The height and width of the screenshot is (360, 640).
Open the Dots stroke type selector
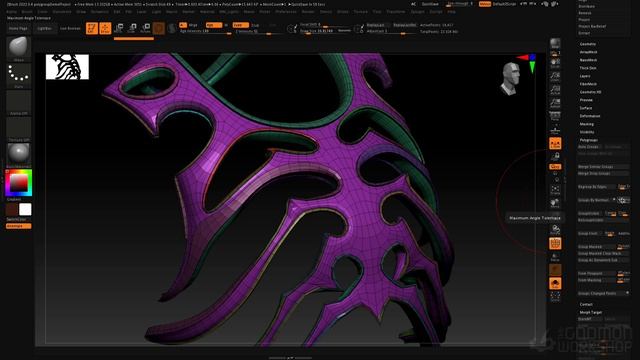click(18, 76)
